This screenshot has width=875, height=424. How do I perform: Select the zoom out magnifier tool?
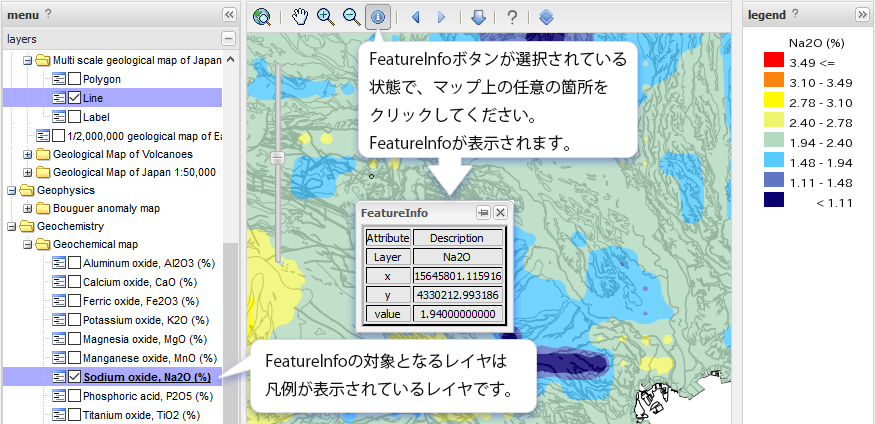pyautogui.click(x=351, y=17)
